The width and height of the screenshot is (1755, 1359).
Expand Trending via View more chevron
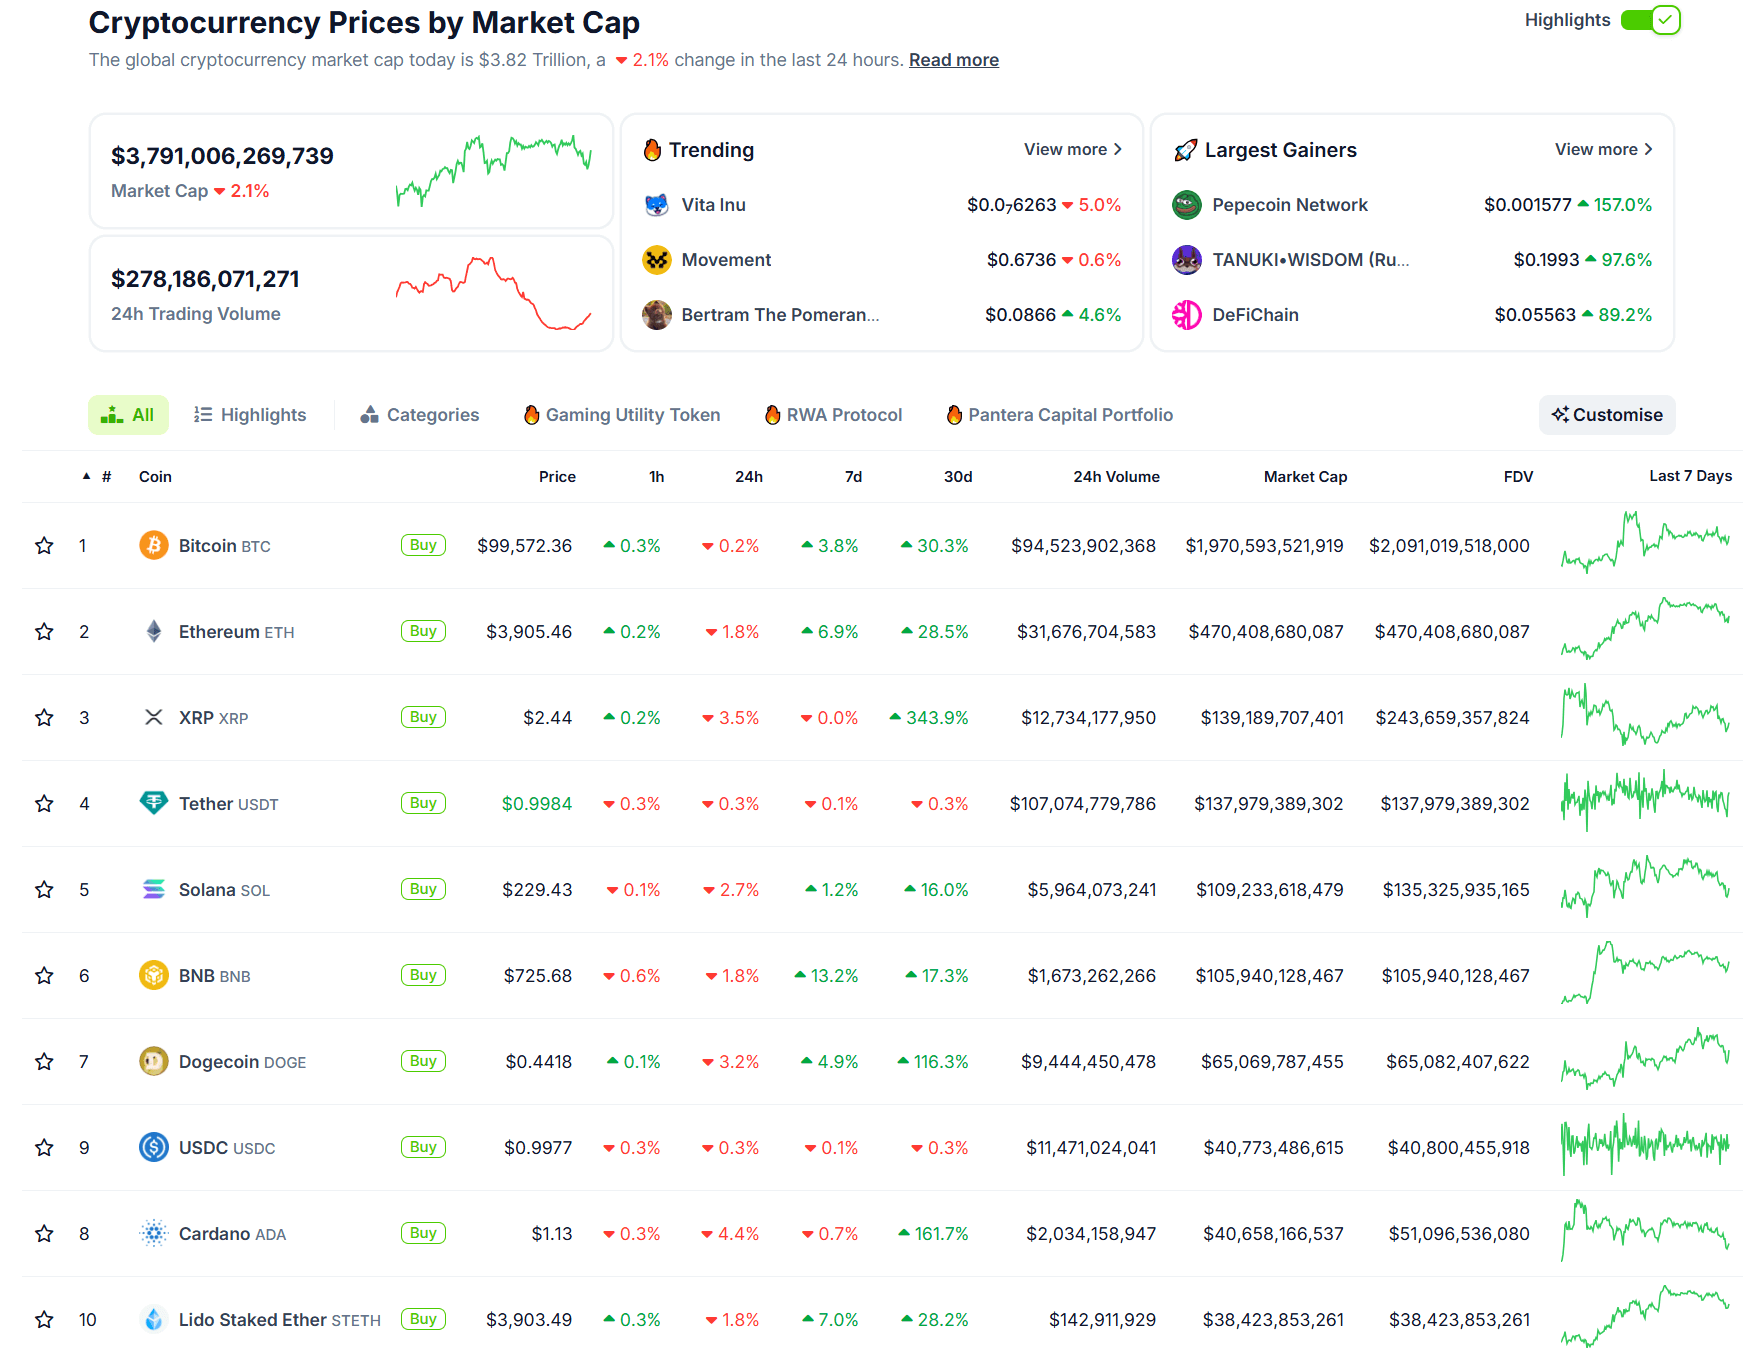1073,149
